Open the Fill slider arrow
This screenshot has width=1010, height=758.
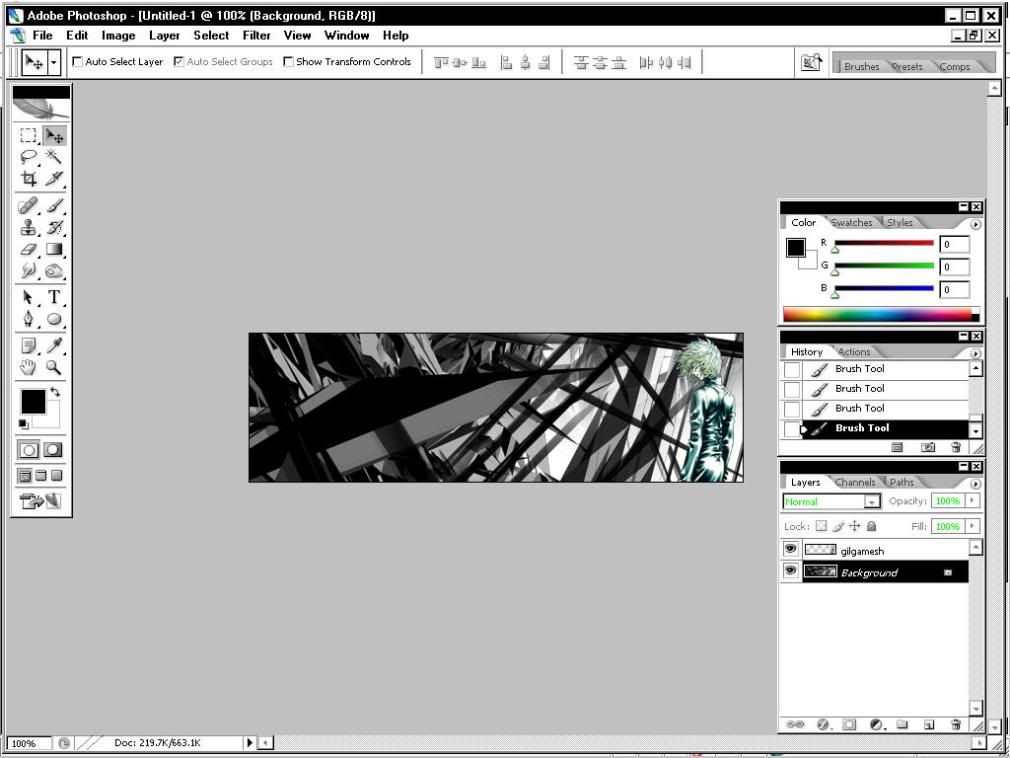tap(972, 526)
